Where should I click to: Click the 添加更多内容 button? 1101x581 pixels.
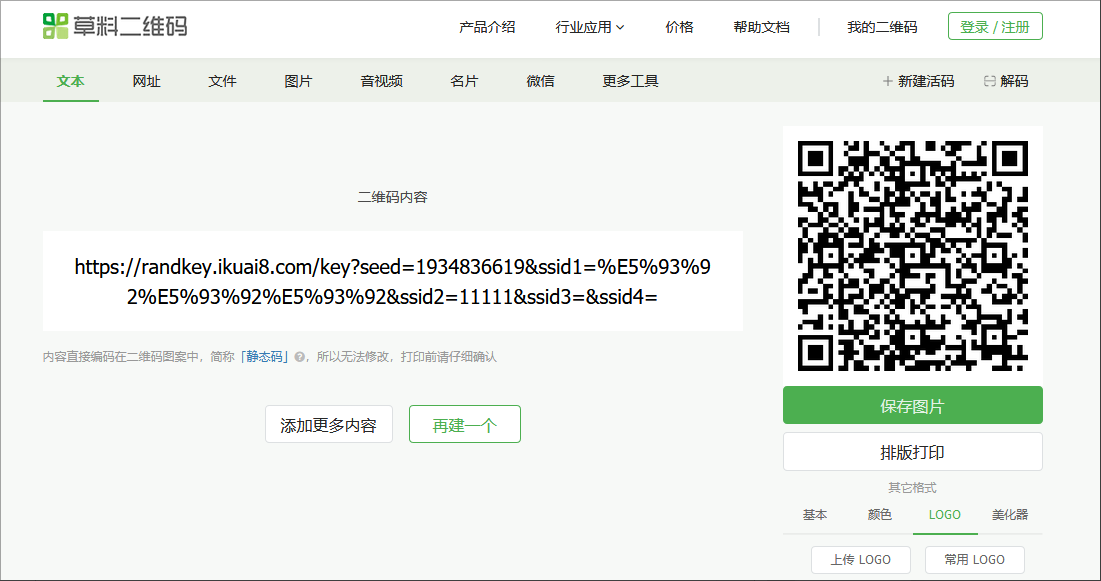click(x=329, y=424)
